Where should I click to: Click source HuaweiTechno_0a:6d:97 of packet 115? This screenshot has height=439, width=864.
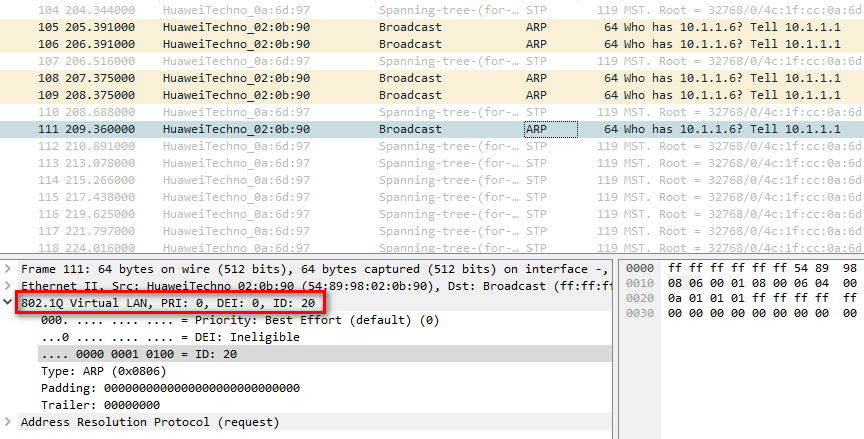236,197
